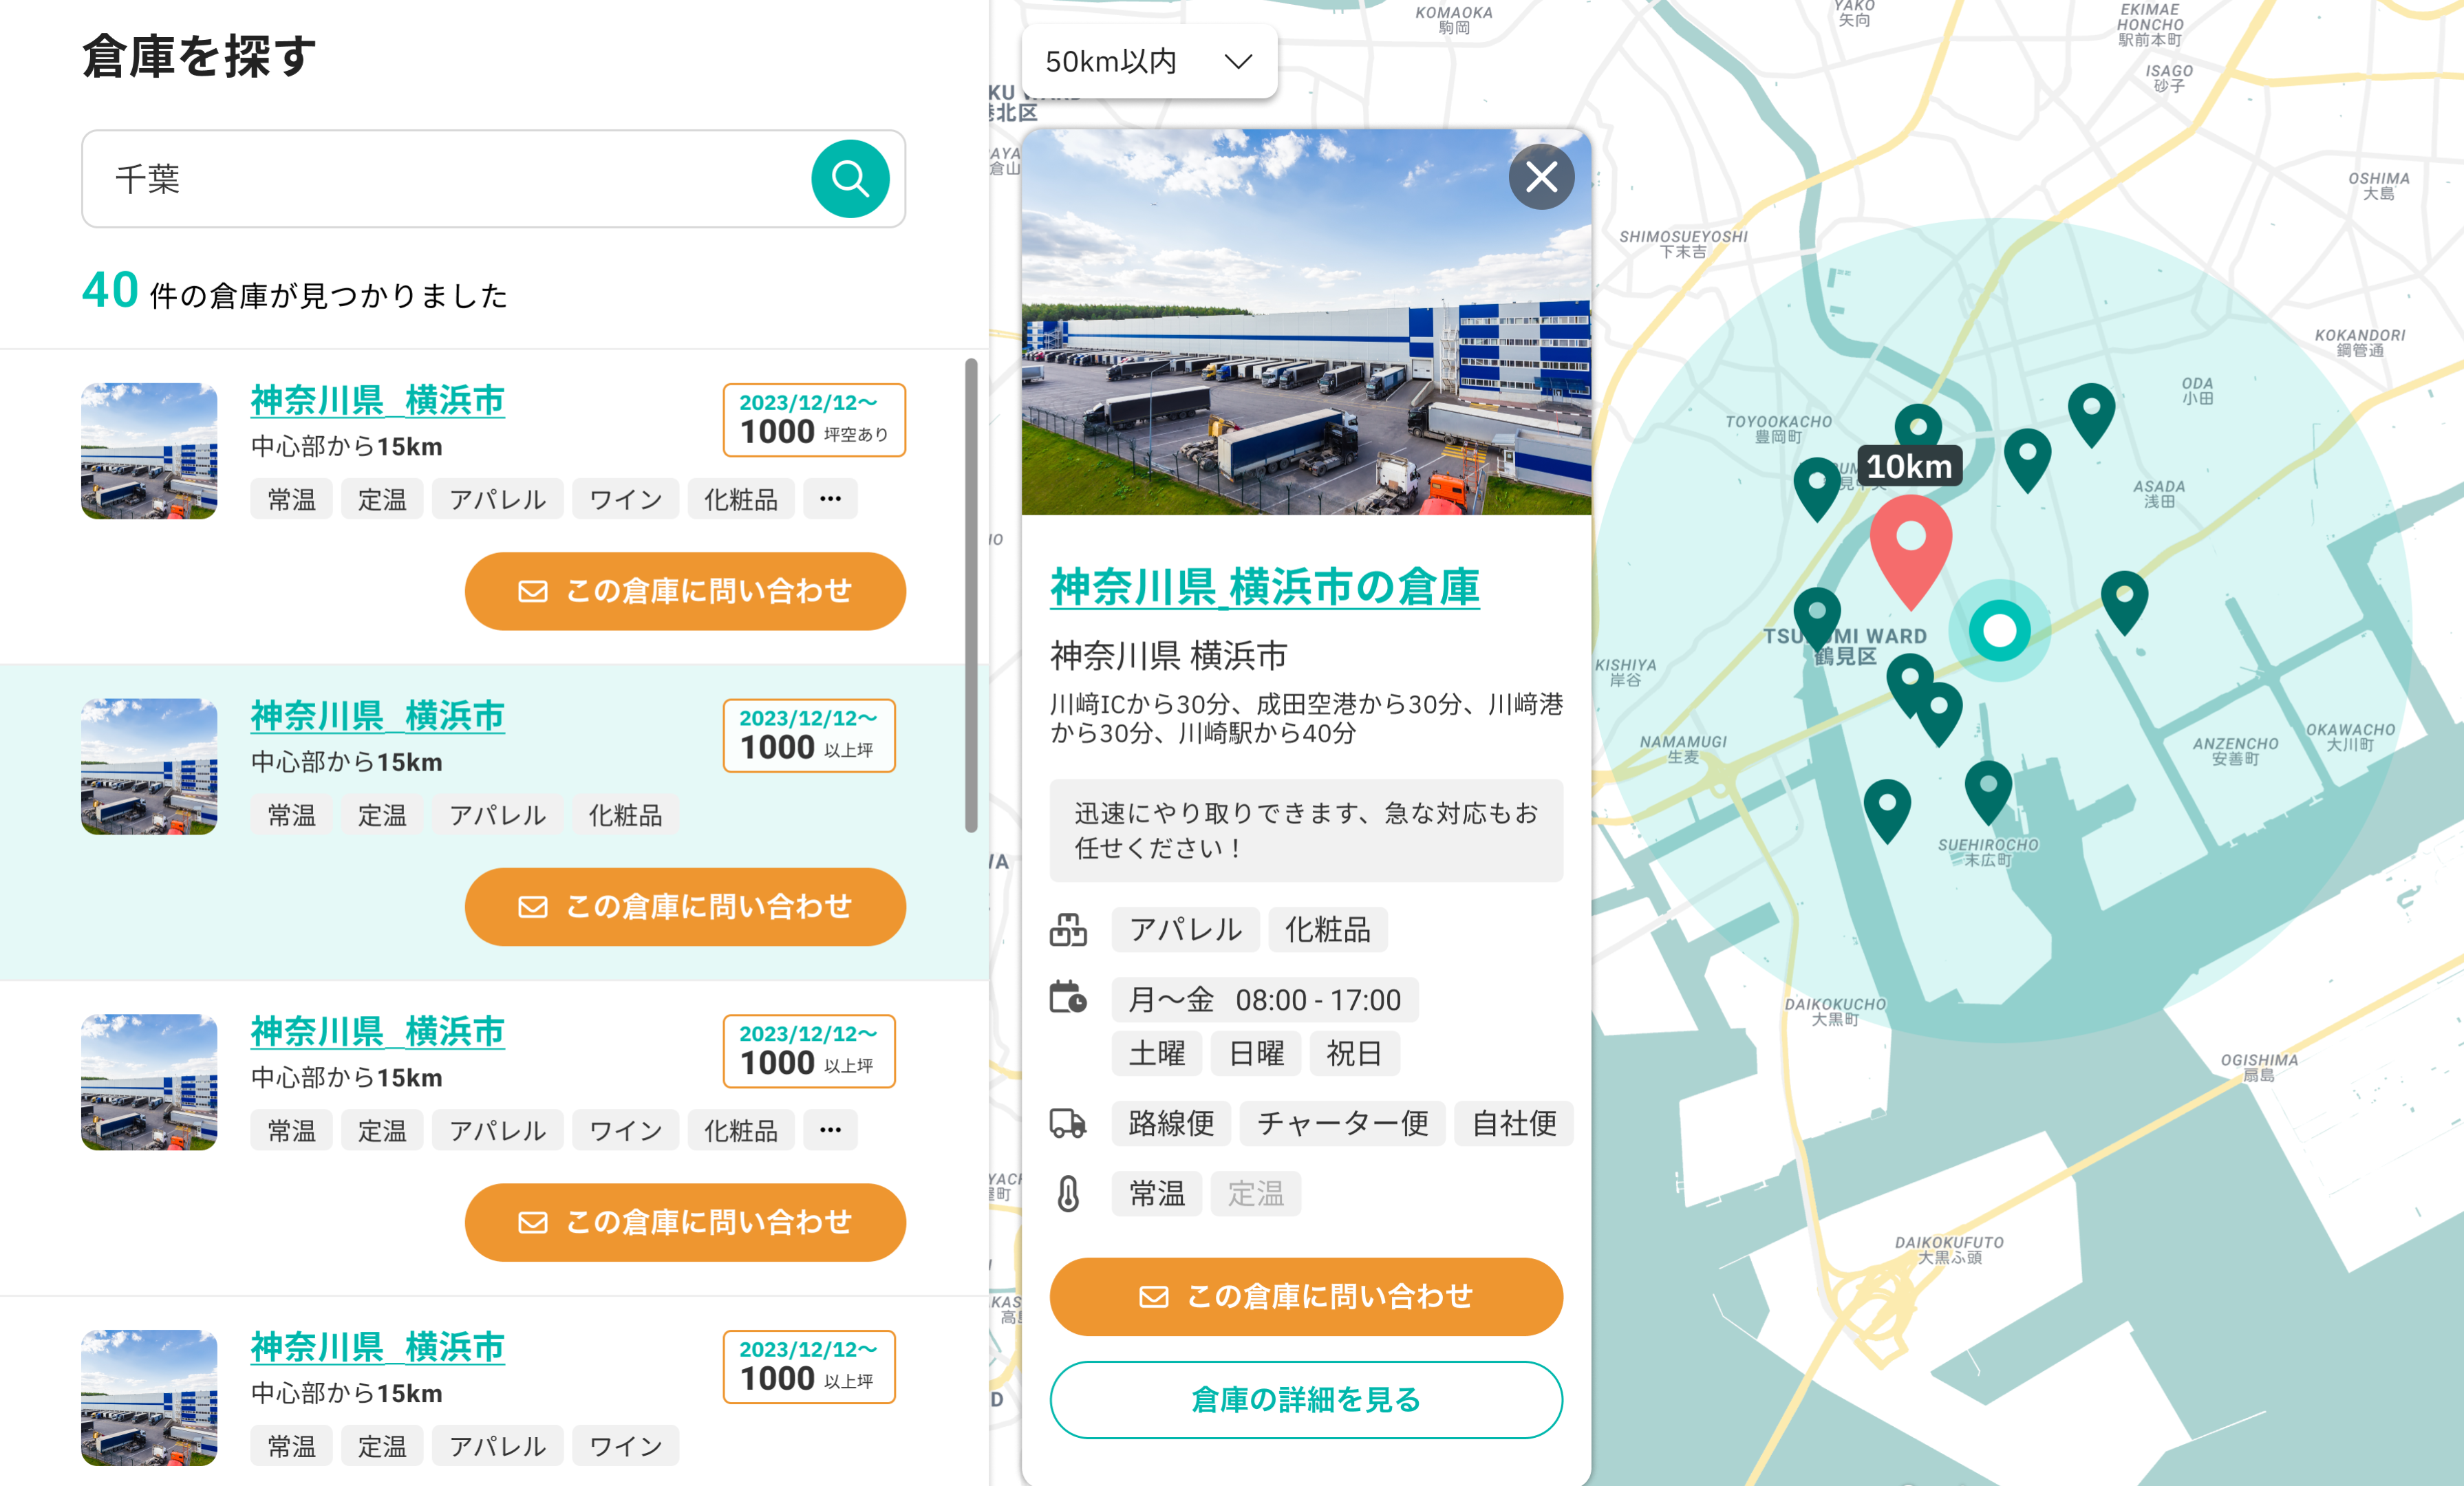Click third warehouse card thumbnail
Image resolution: width=2464 pixels, height=1486 pixels.
pos(149,1082)
